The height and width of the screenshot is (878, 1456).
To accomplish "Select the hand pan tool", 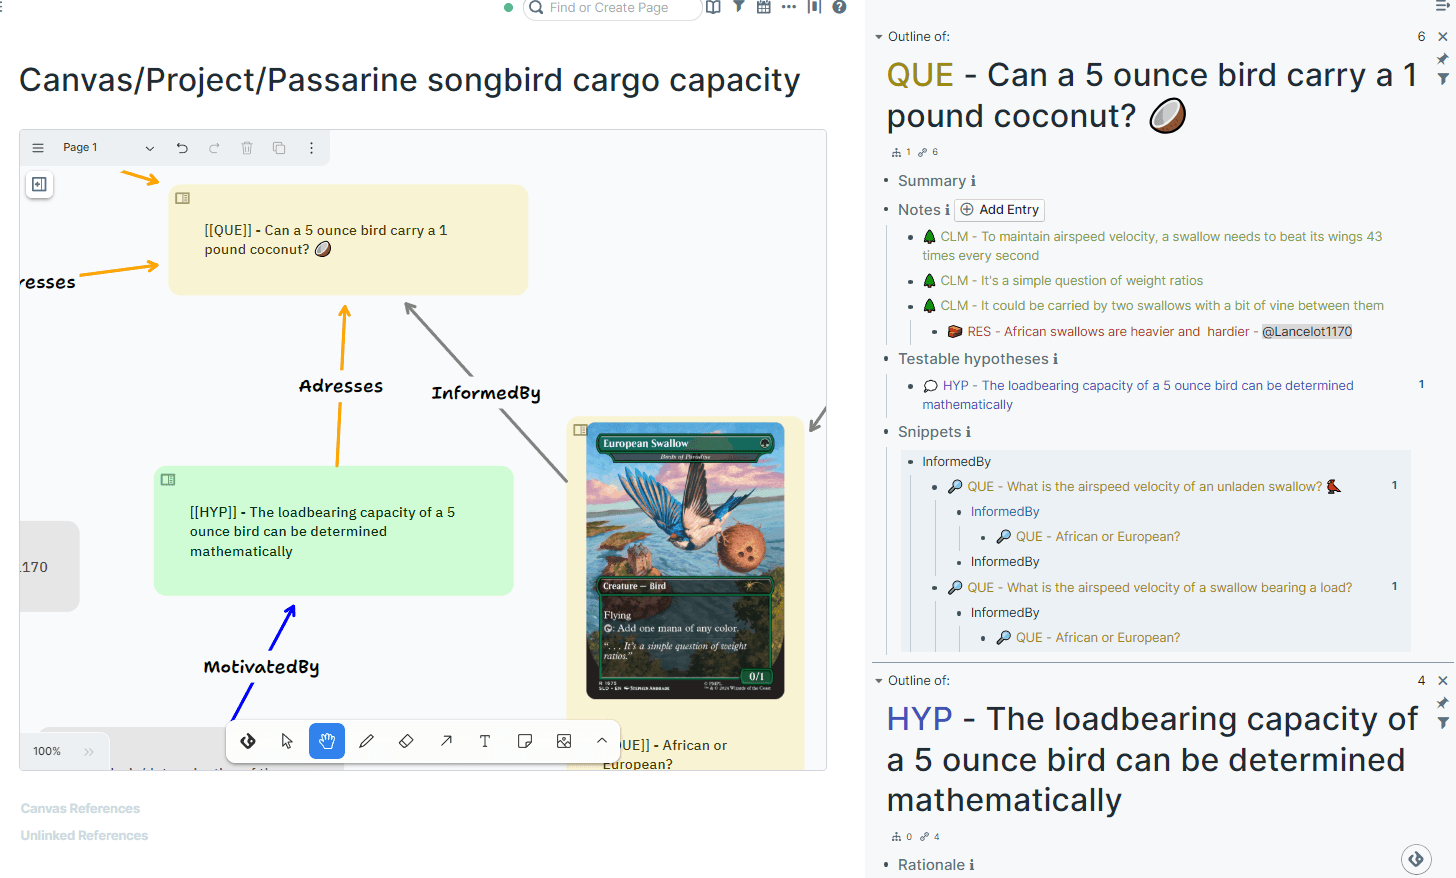I will pyautogui.click(x=327, y=741).
